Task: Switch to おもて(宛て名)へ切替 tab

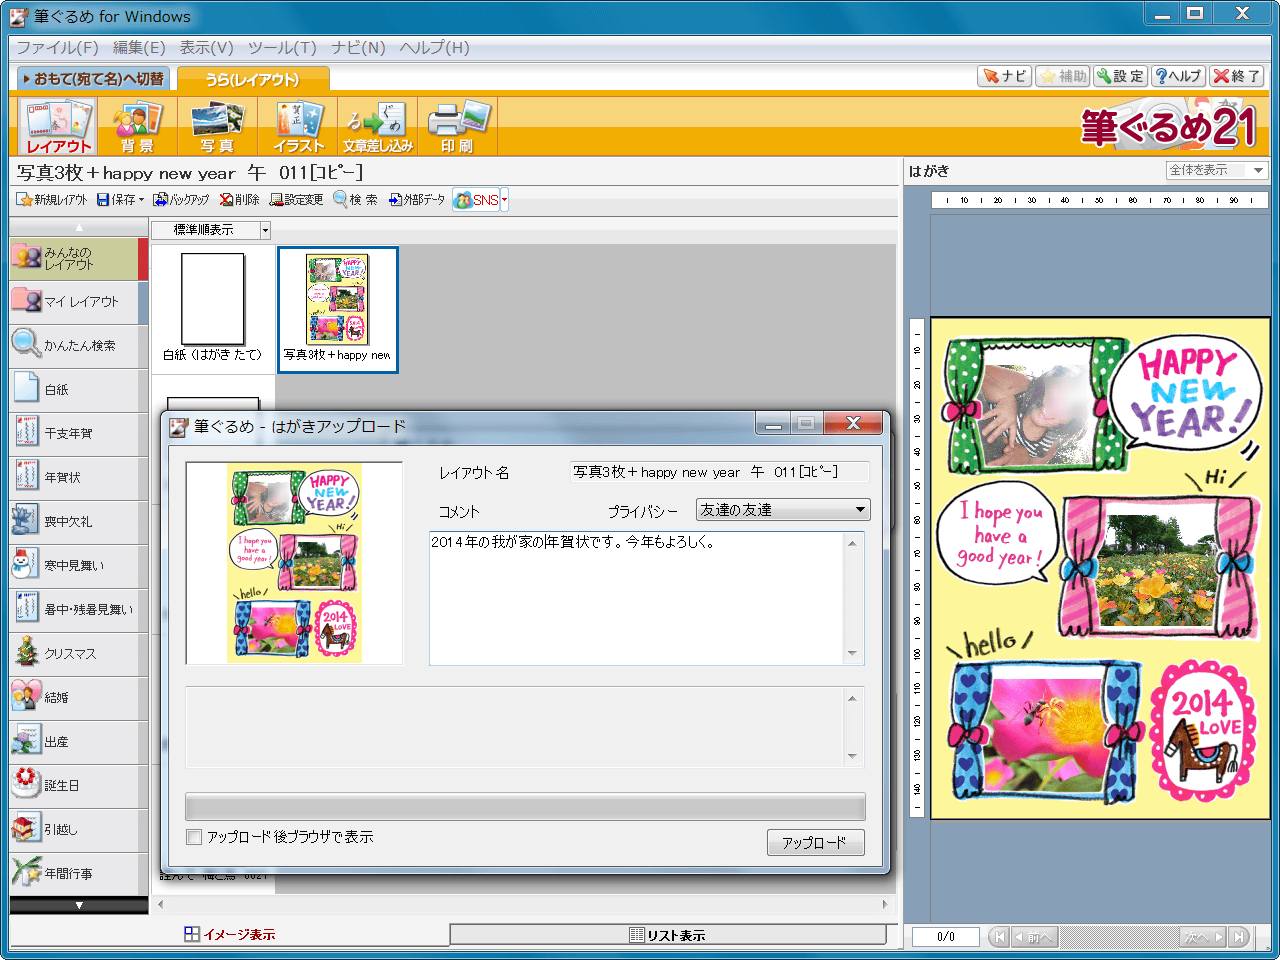Action: (x=93, y=79)
